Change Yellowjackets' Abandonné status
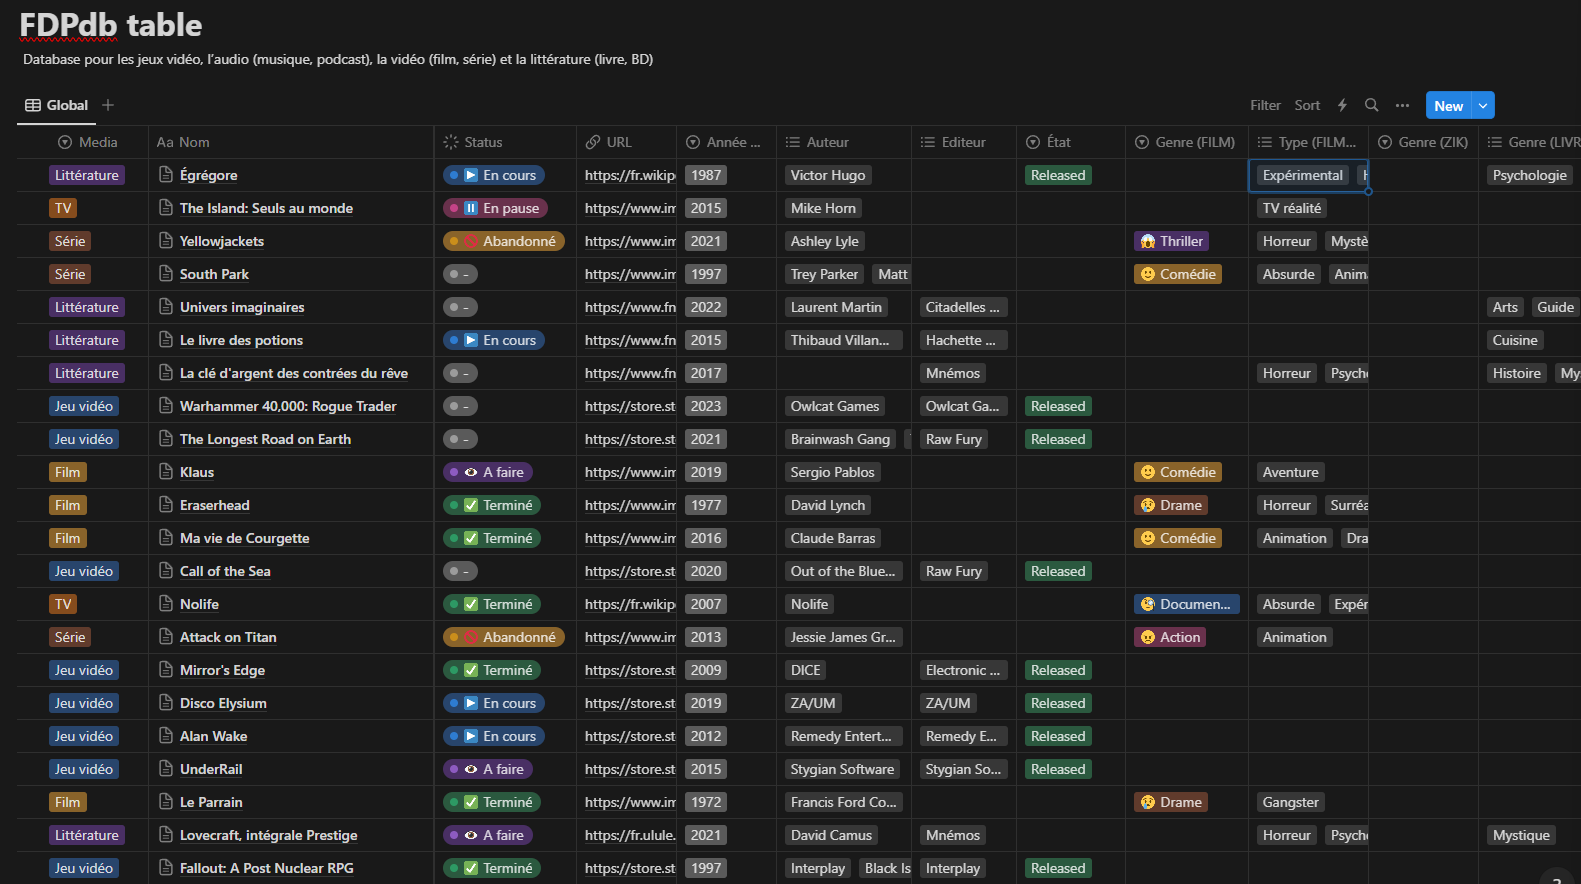The image size is (1581, 884). pyautogui.click(x=504, y=241)
